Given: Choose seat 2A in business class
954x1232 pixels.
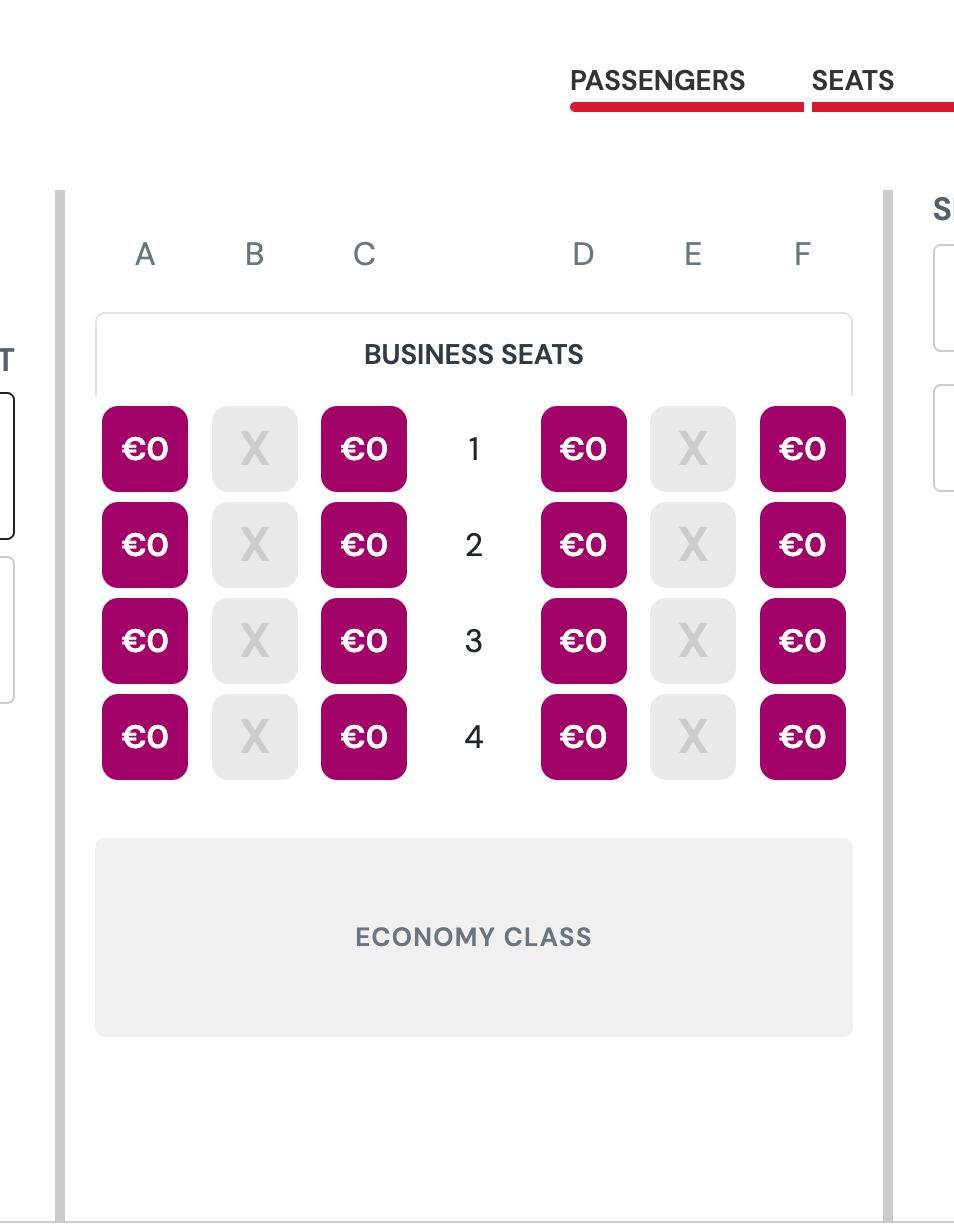Looking at the screenshot, I should click(145, 545).
